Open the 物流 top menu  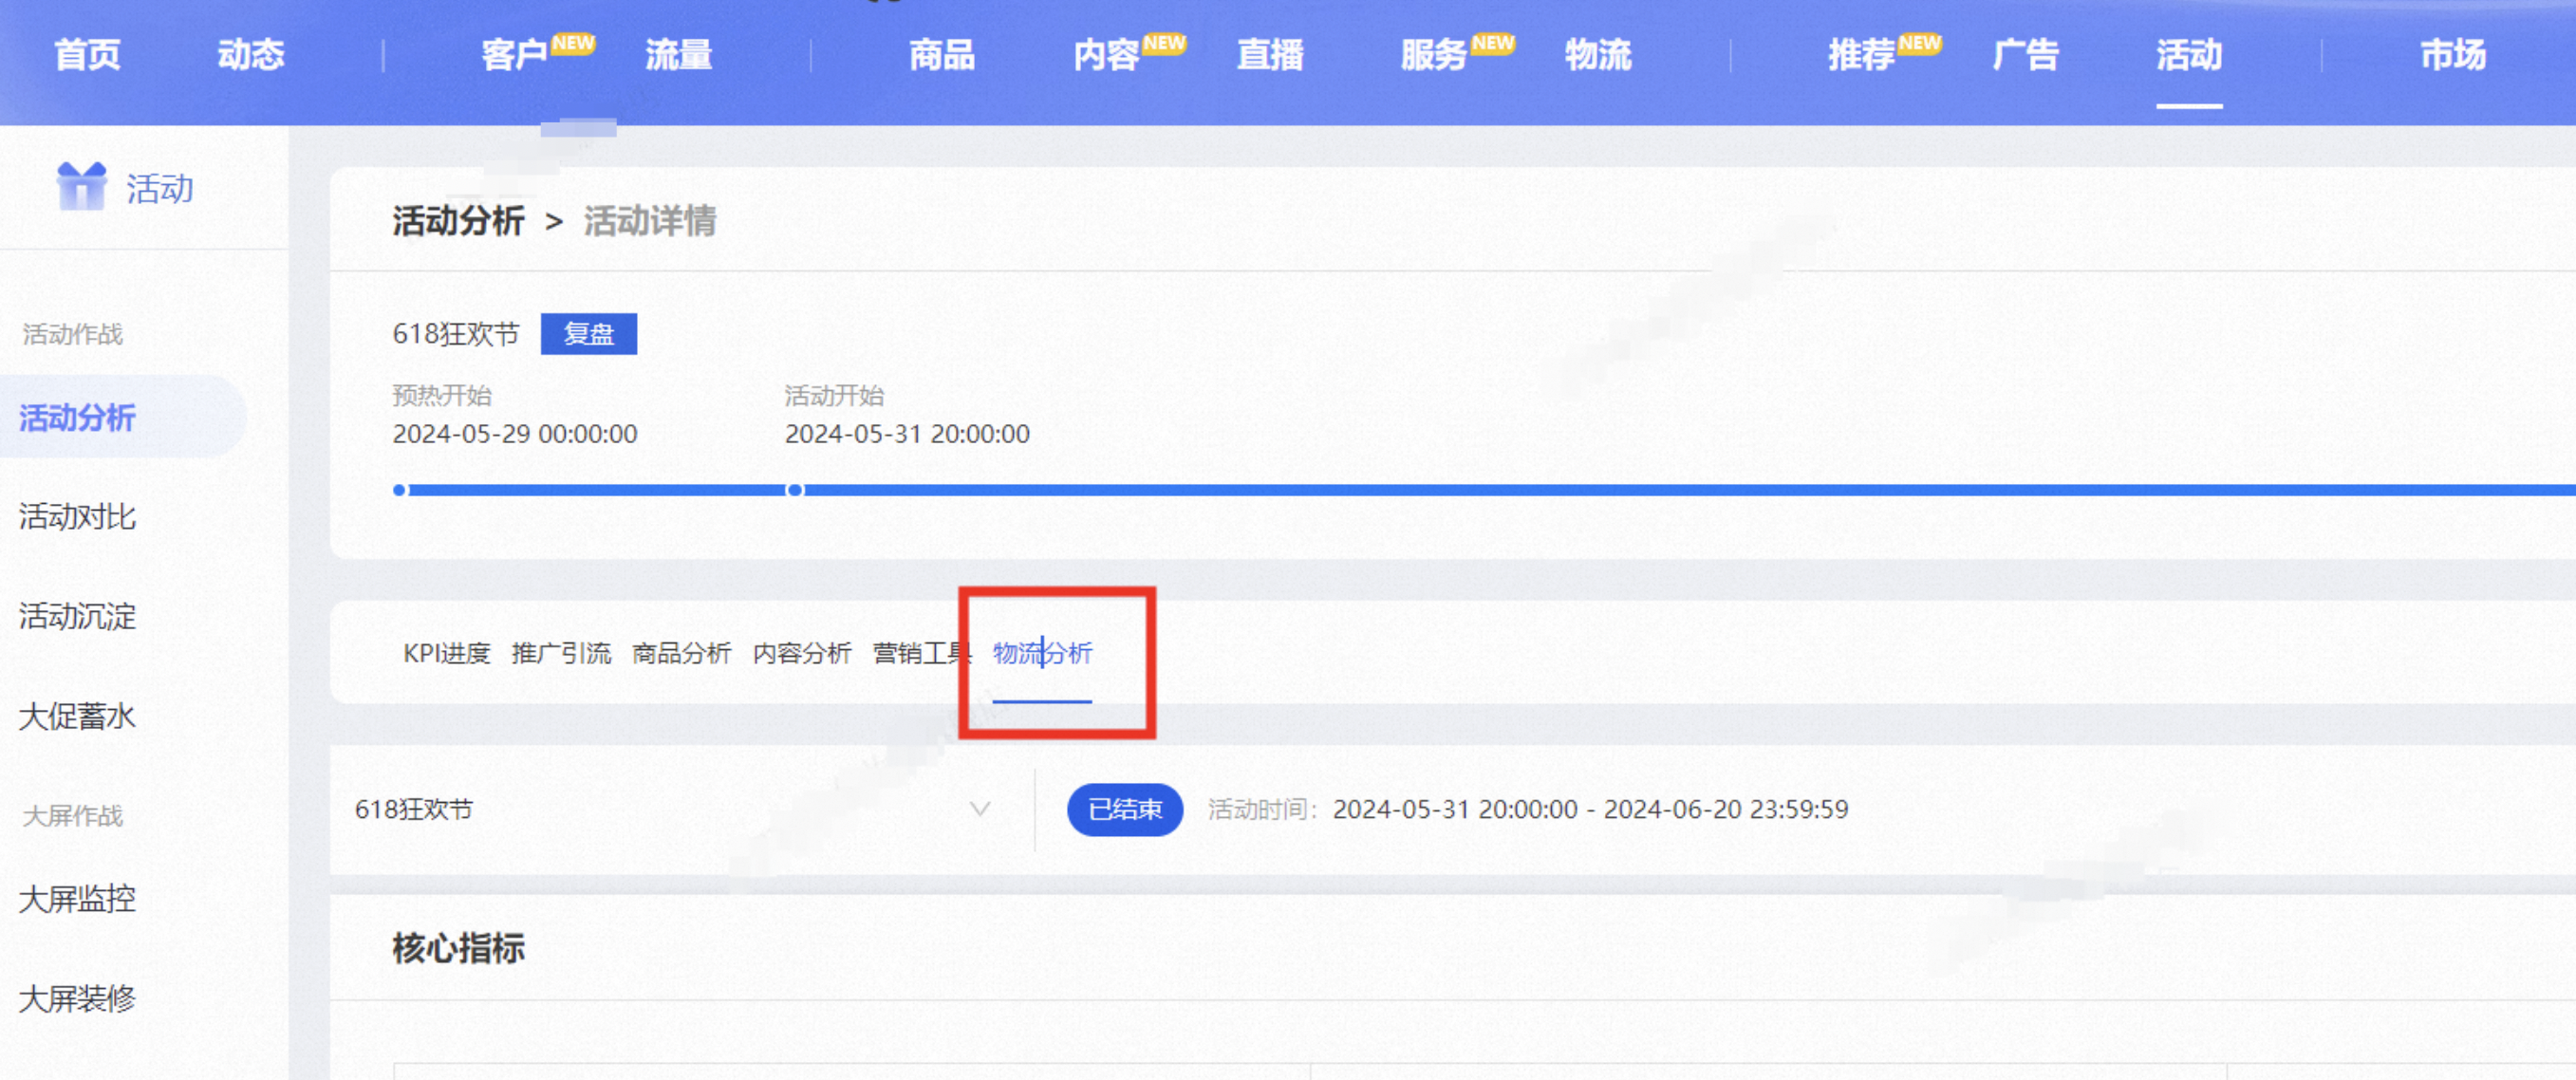tap(1598, 55)
